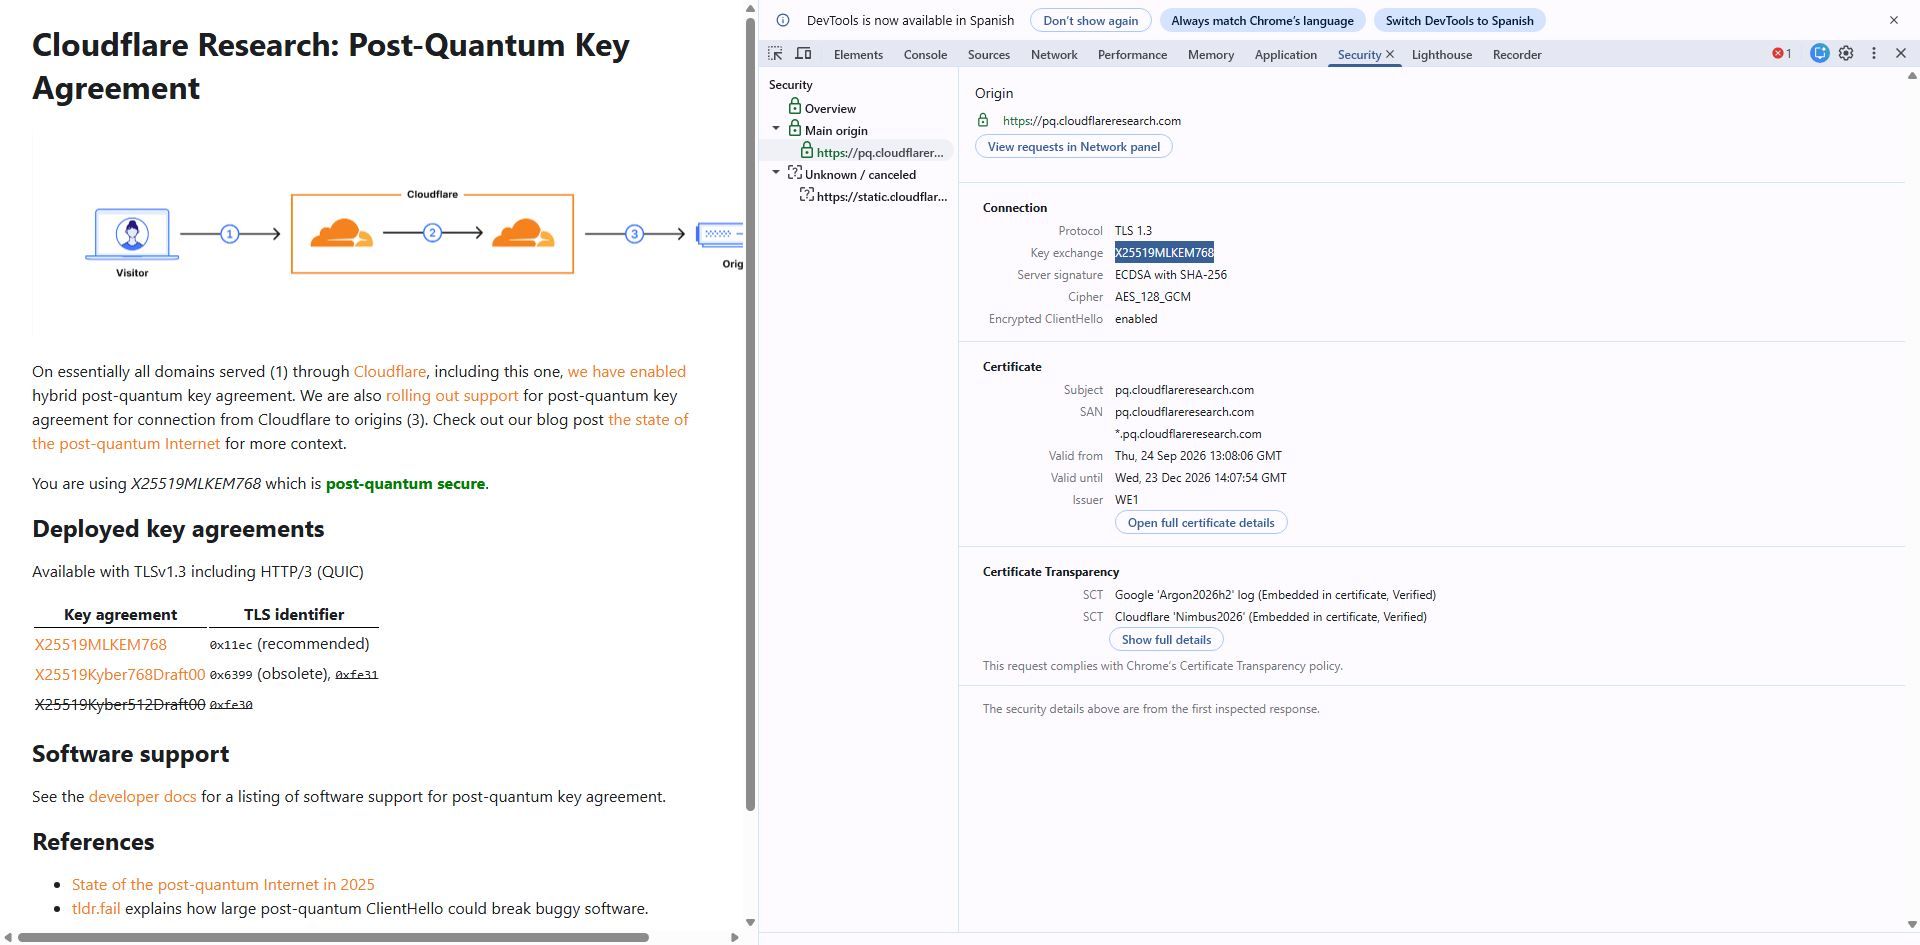Click View requests in Network panel
This screenshot has width=1920, height=945.
(1073, 146)
